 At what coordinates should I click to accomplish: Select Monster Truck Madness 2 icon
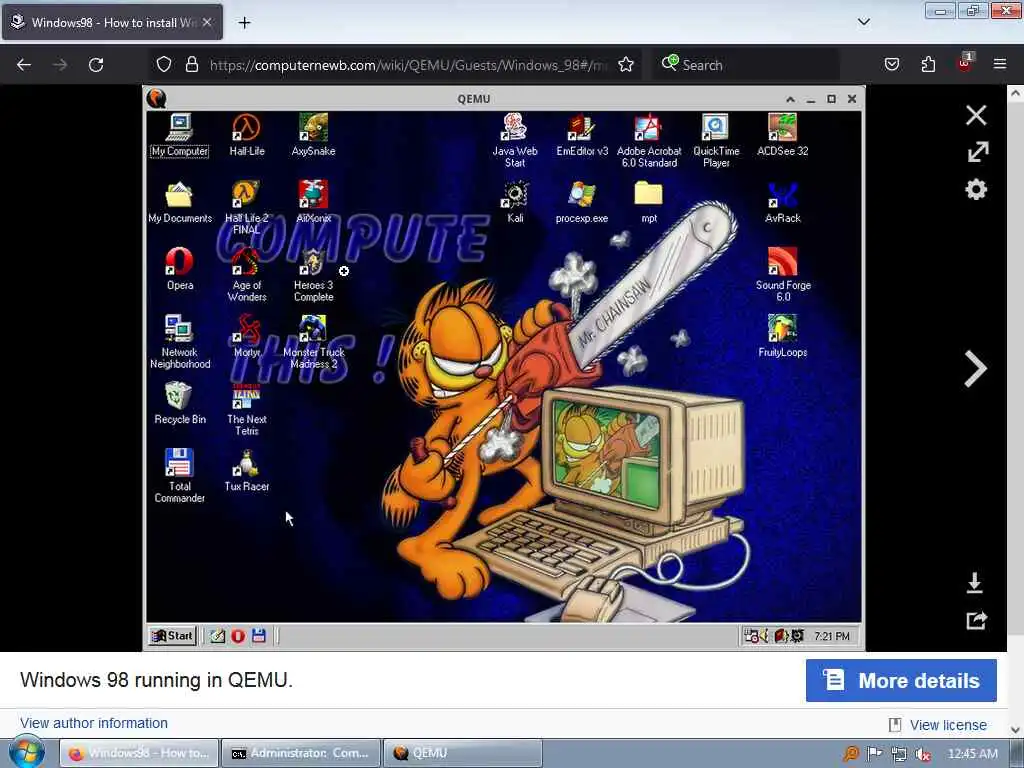313,342
